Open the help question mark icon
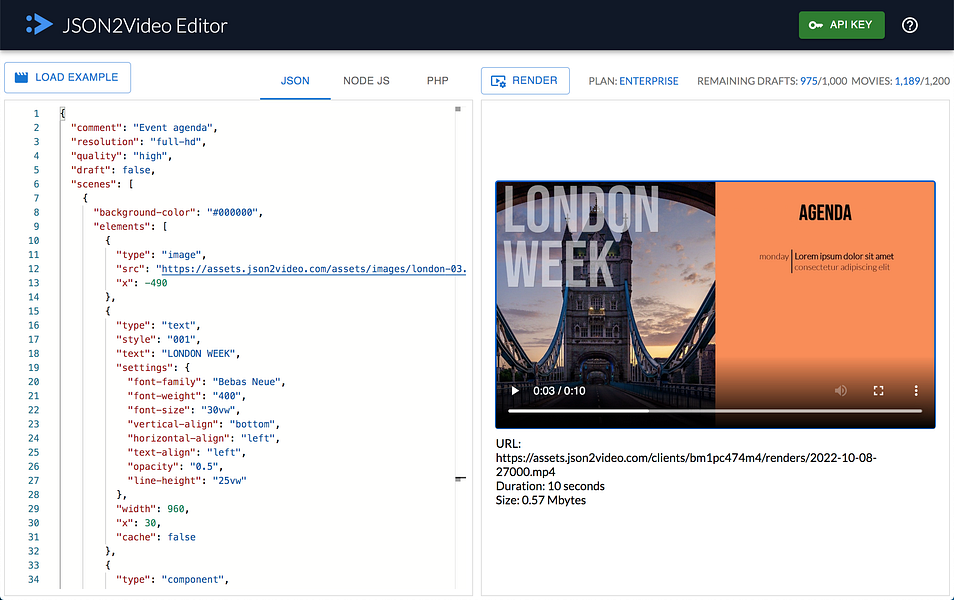Viewport: 954px width, 600px height. [x=909, y=26]
